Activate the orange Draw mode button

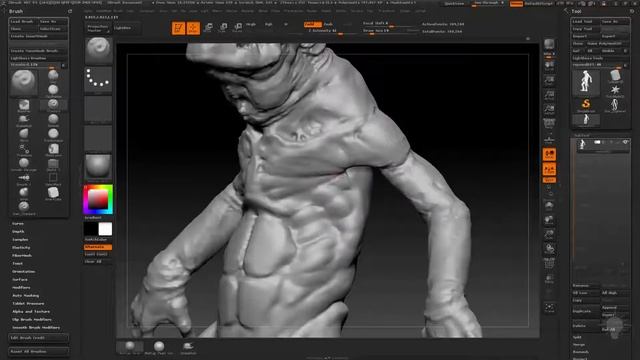click(193, 28)
